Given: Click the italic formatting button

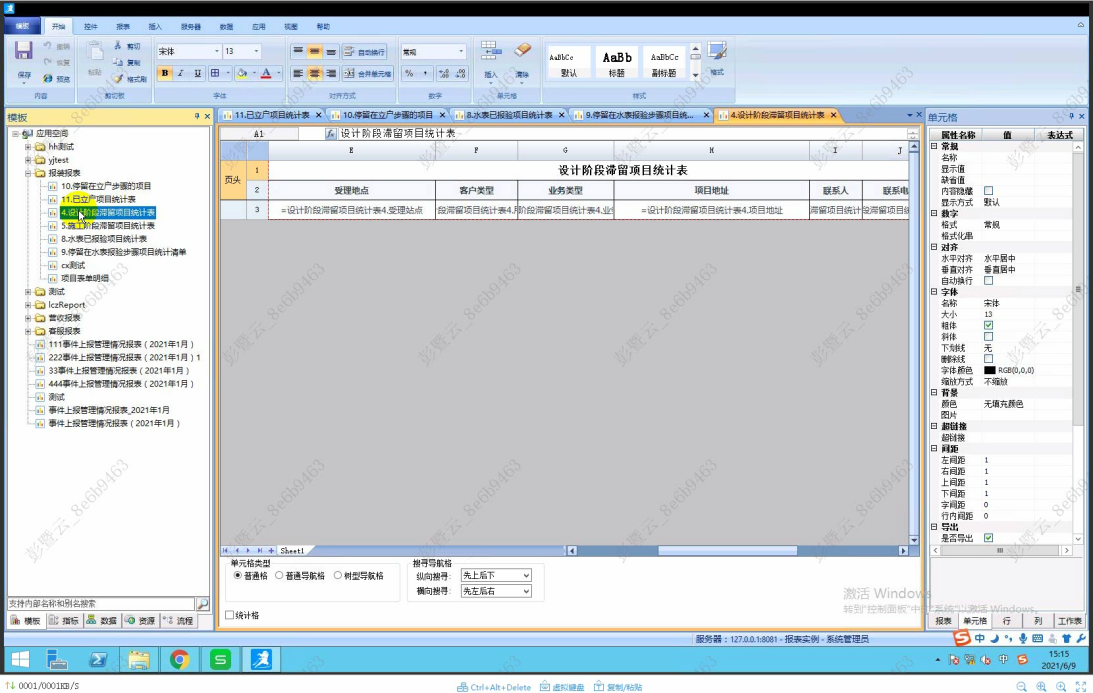Looking at the screenshot, I should click(x=181, y=73).
